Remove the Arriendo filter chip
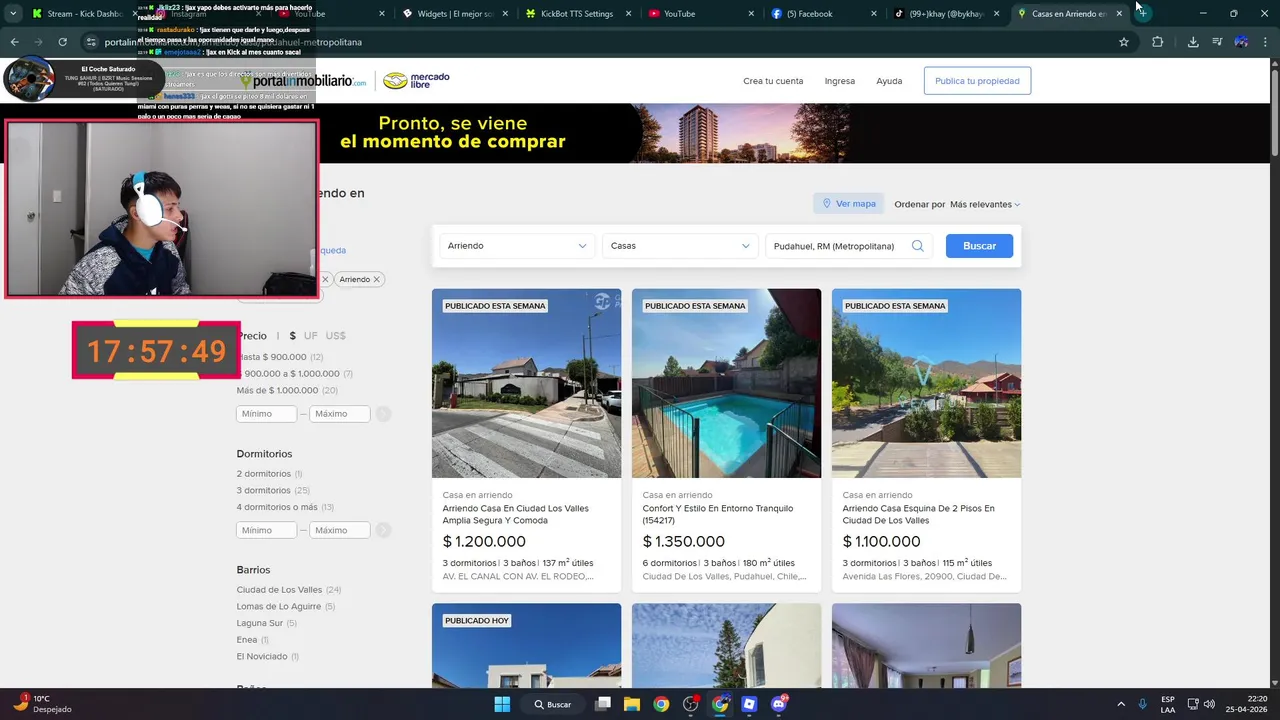Viewport: 1280px width, 720px height. (x=376, y=279)
